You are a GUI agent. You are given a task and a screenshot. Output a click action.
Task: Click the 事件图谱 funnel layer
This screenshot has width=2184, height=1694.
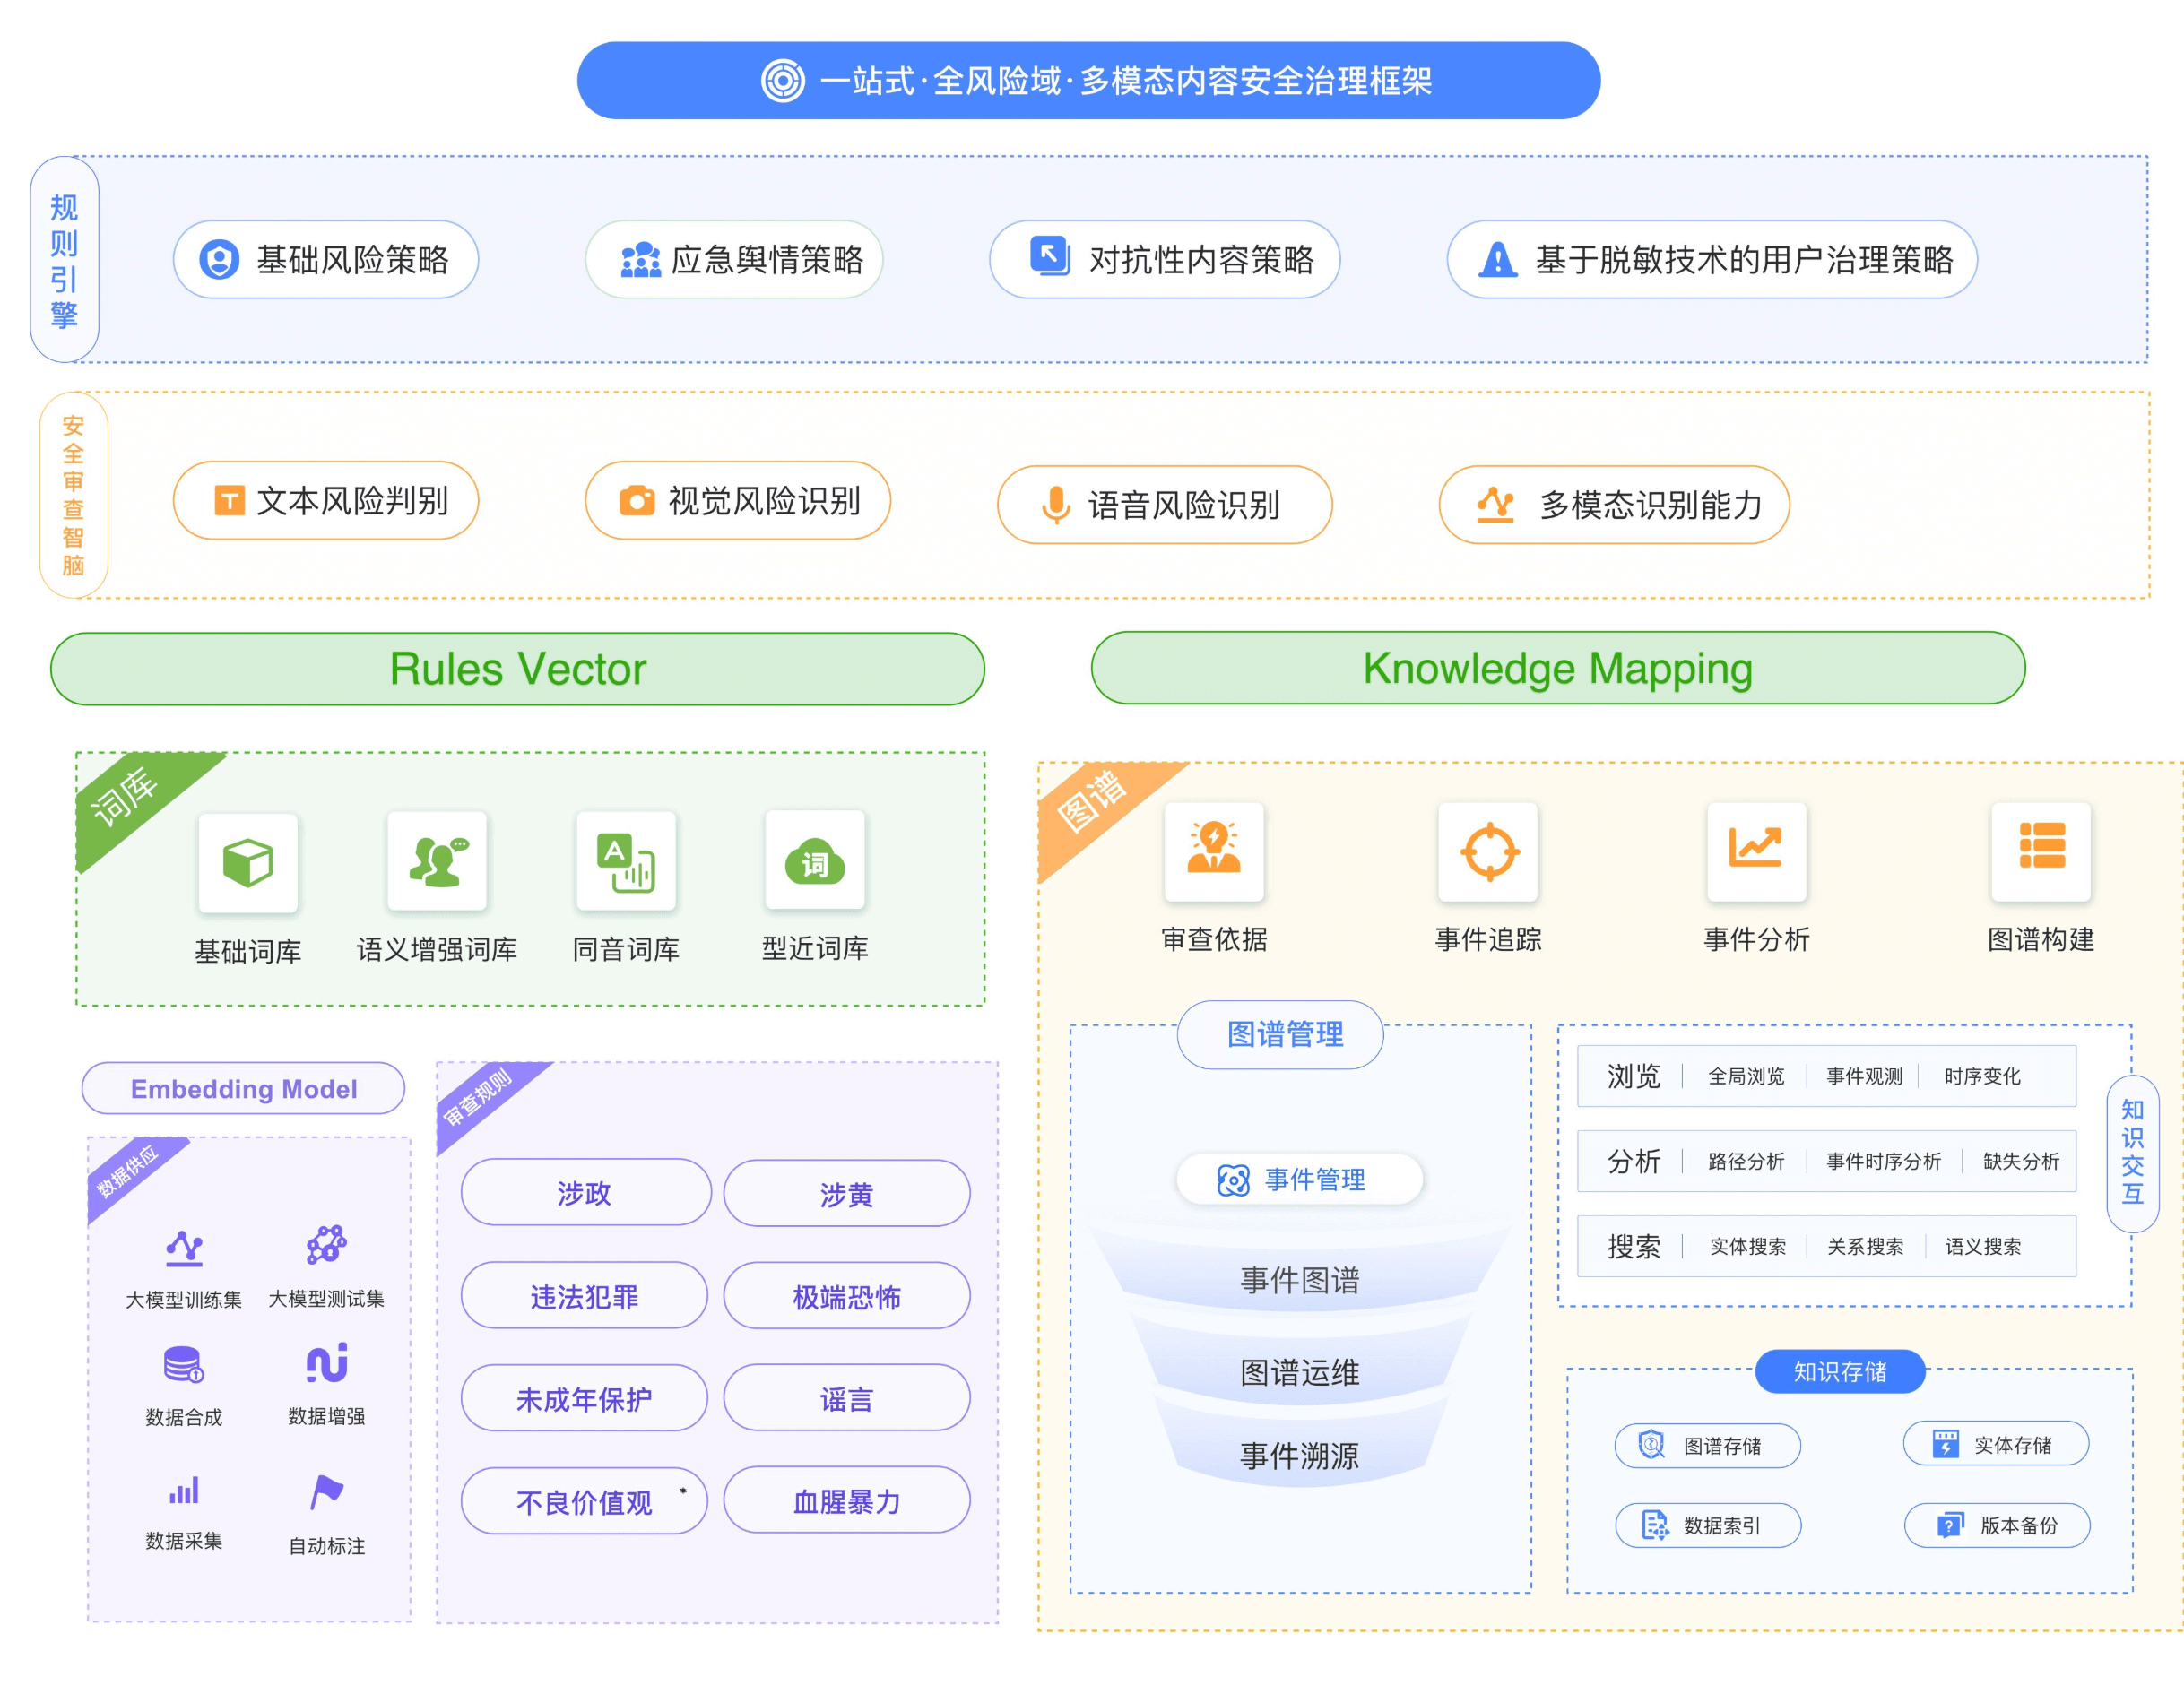click(x=1299, y=1279)
